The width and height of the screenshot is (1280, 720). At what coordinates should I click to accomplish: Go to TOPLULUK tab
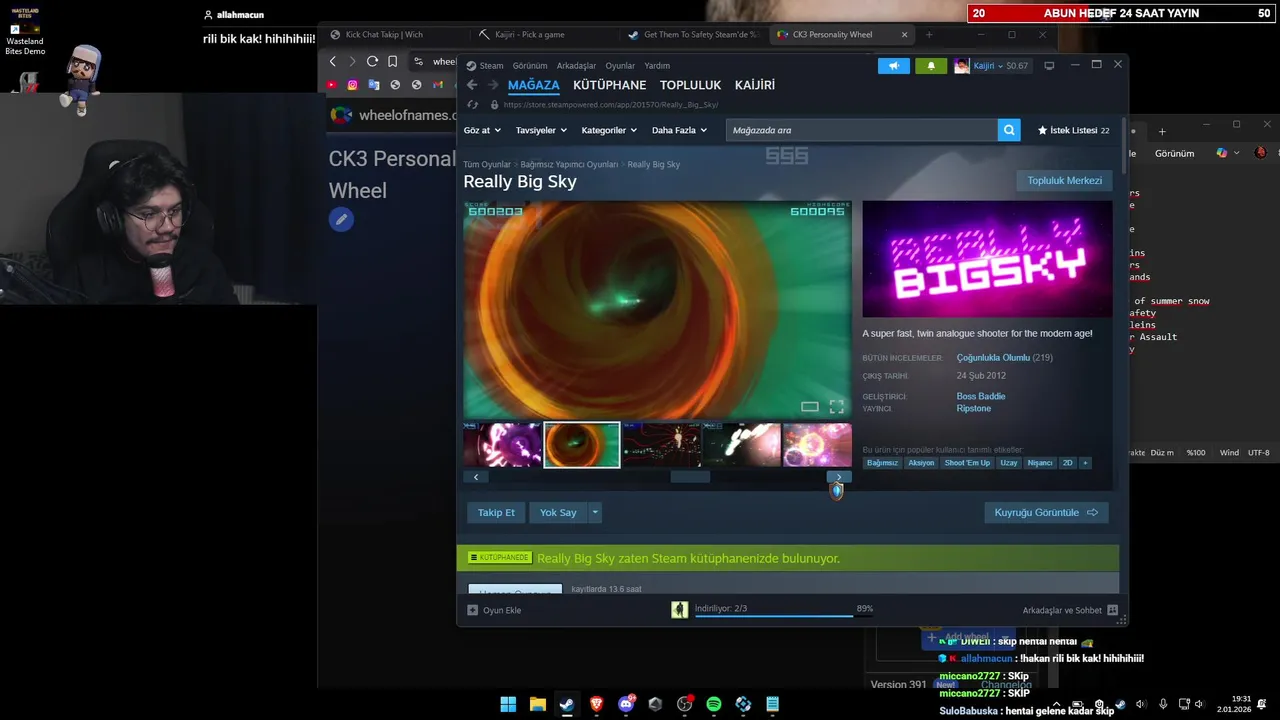[690, 85]
